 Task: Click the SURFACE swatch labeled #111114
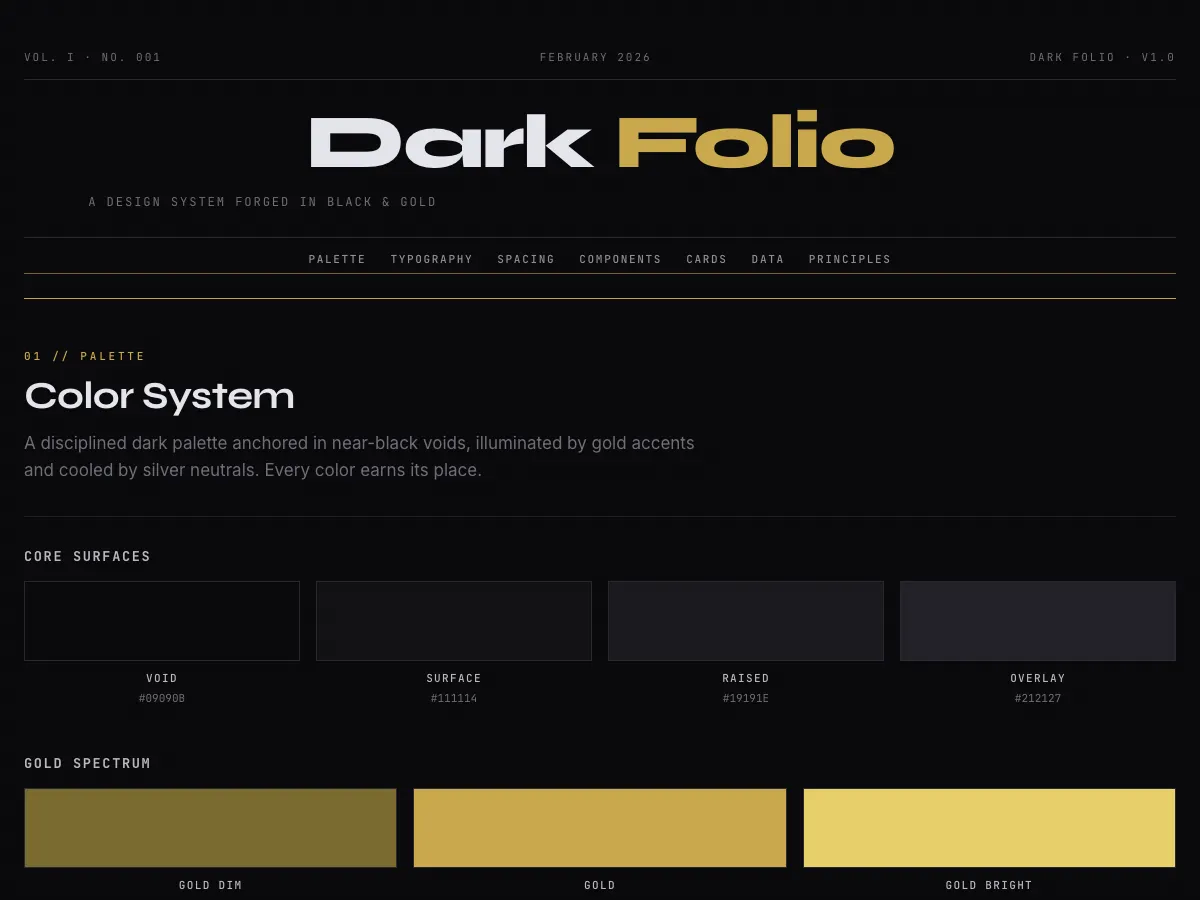coord(454,620)
